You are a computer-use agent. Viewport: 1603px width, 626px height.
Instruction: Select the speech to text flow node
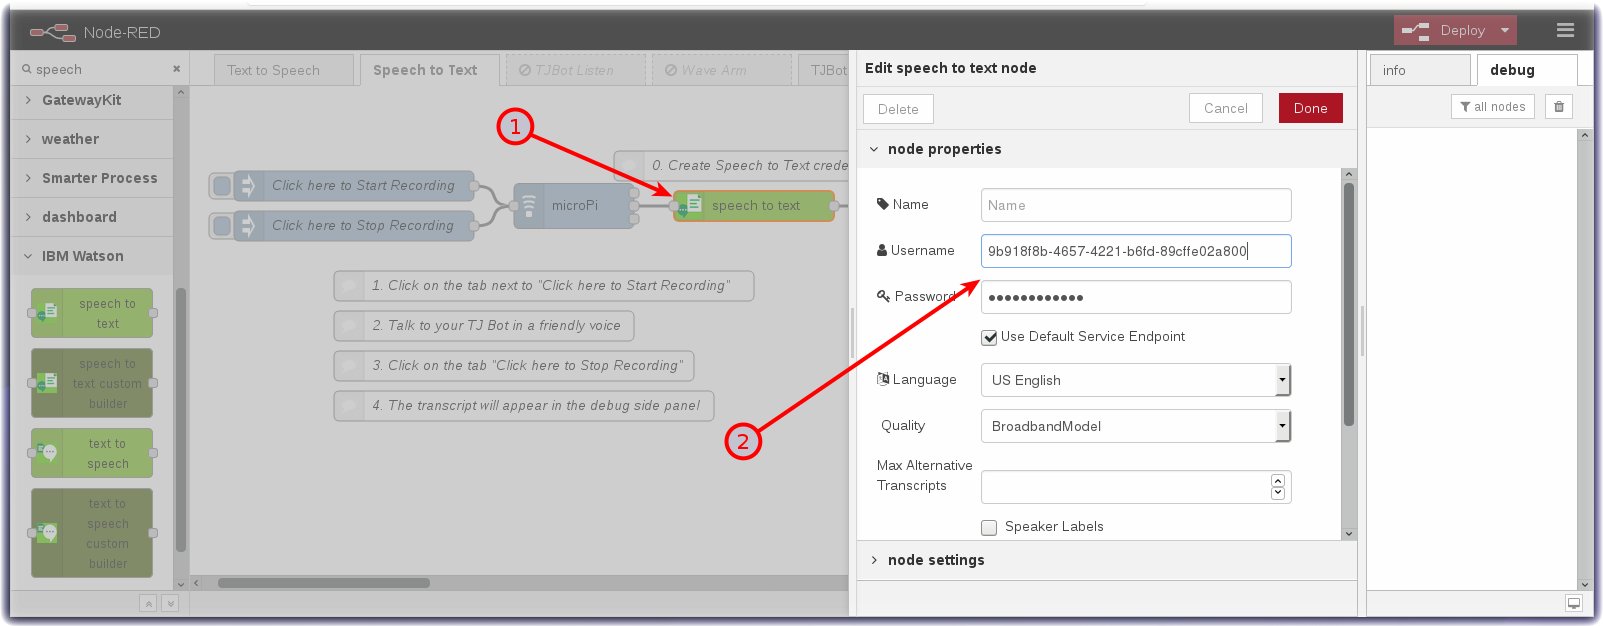(x=754, y=205)
